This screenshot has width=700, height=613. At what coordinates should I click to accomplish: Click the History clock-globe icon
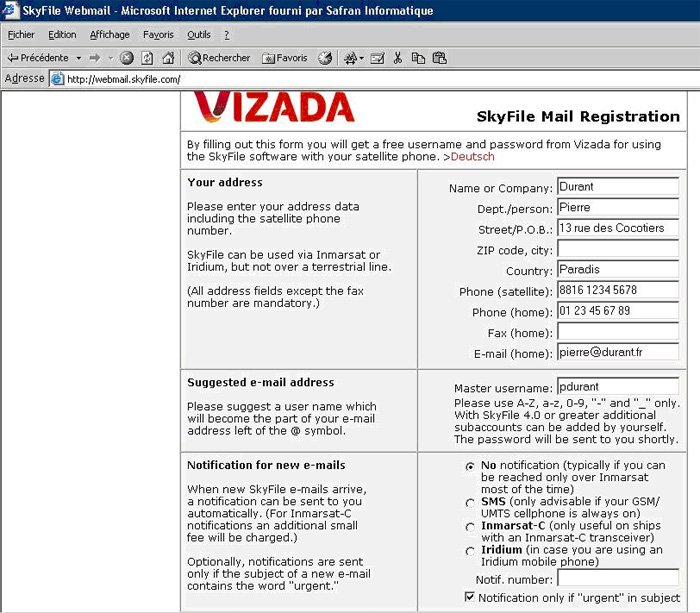(325, 58)
